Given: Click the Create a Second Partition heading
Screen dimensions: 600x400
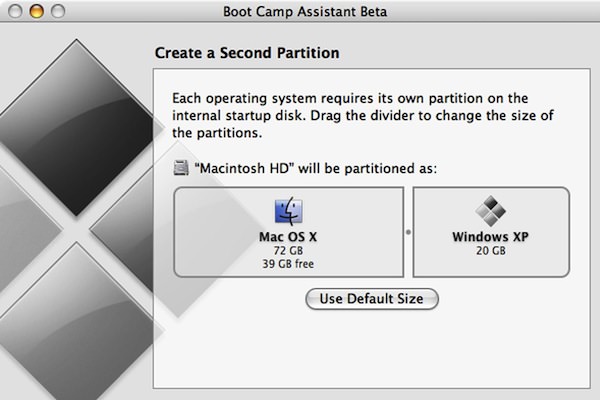Looking at the screenshot, I should click(x=247, y=53).
